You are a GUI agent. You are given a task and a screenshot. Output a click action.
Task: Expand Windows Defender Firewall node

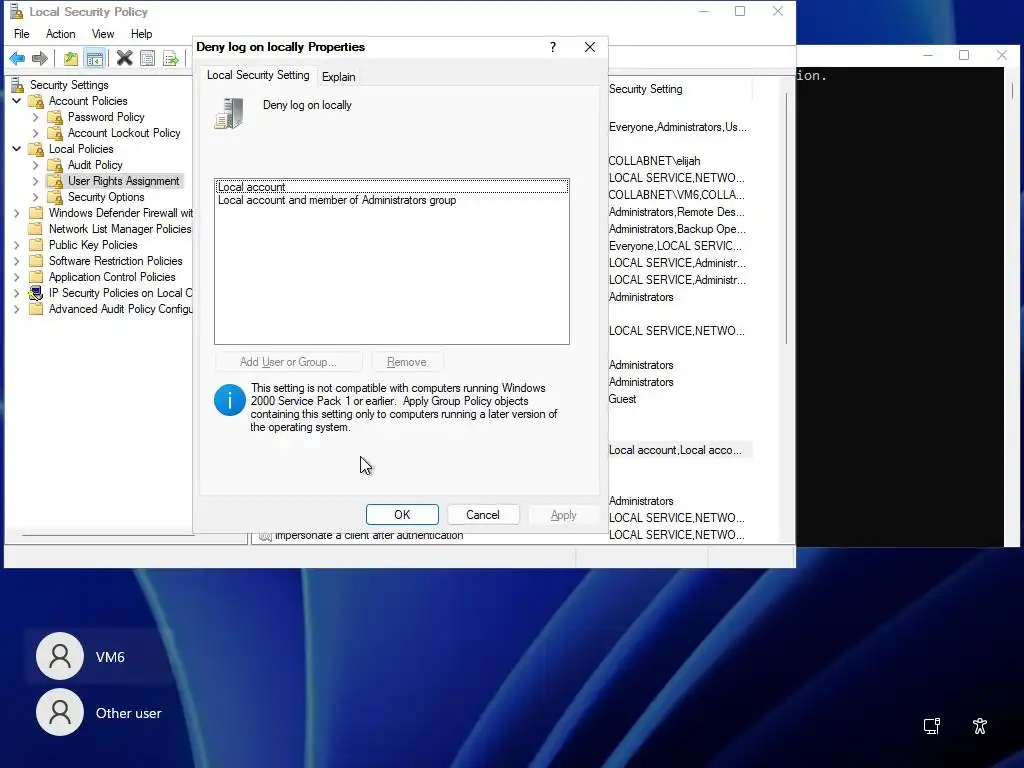point(17,213)
